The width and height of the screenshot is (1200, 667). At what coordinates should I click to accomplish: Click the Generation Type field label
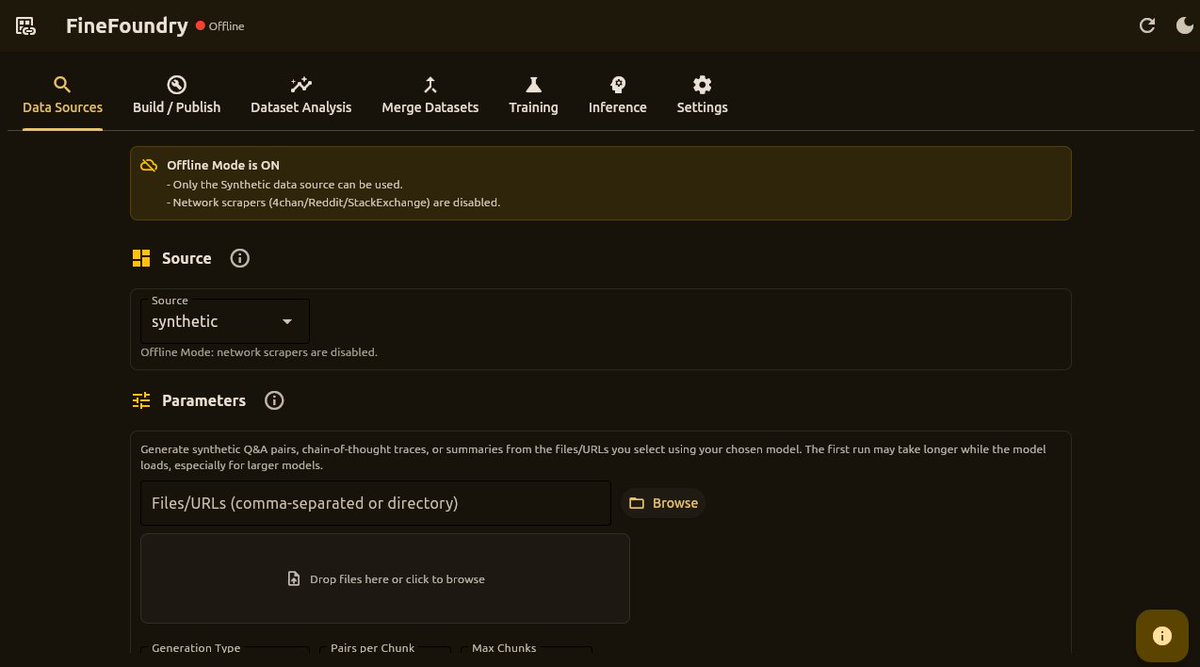(x=196, y=648)
